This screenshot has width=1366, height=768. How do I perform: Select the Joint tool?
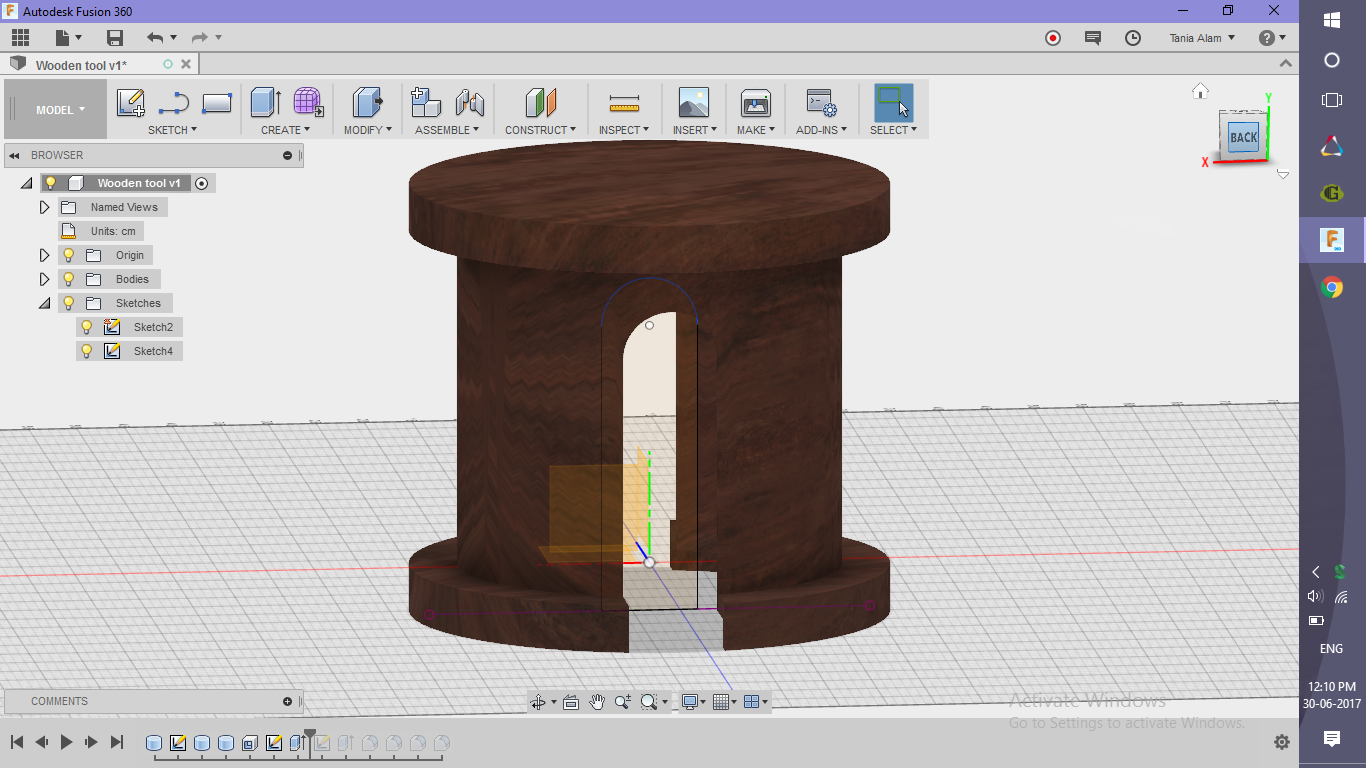coord(469,102)
